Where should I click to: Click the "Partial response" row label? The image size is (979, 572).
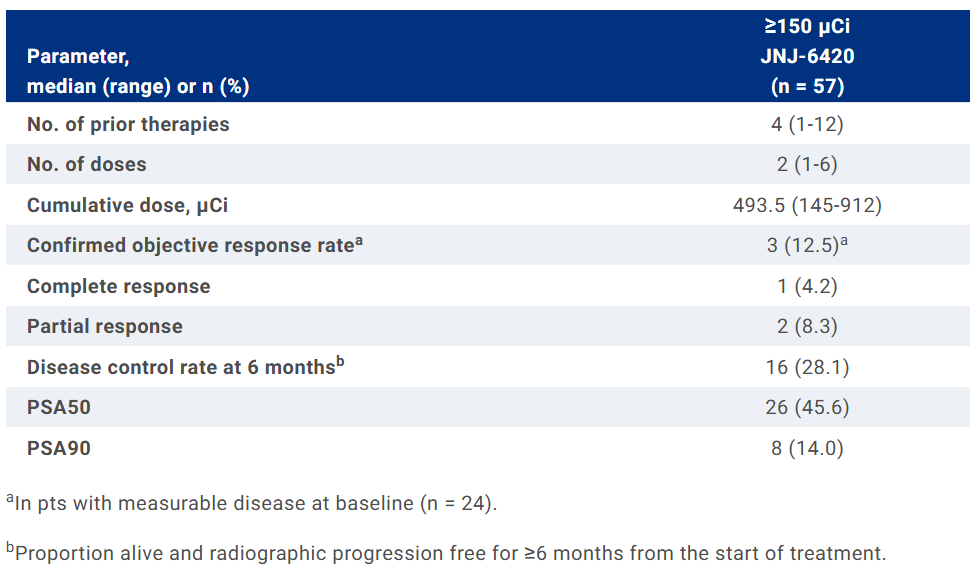(x=105, y=327)
